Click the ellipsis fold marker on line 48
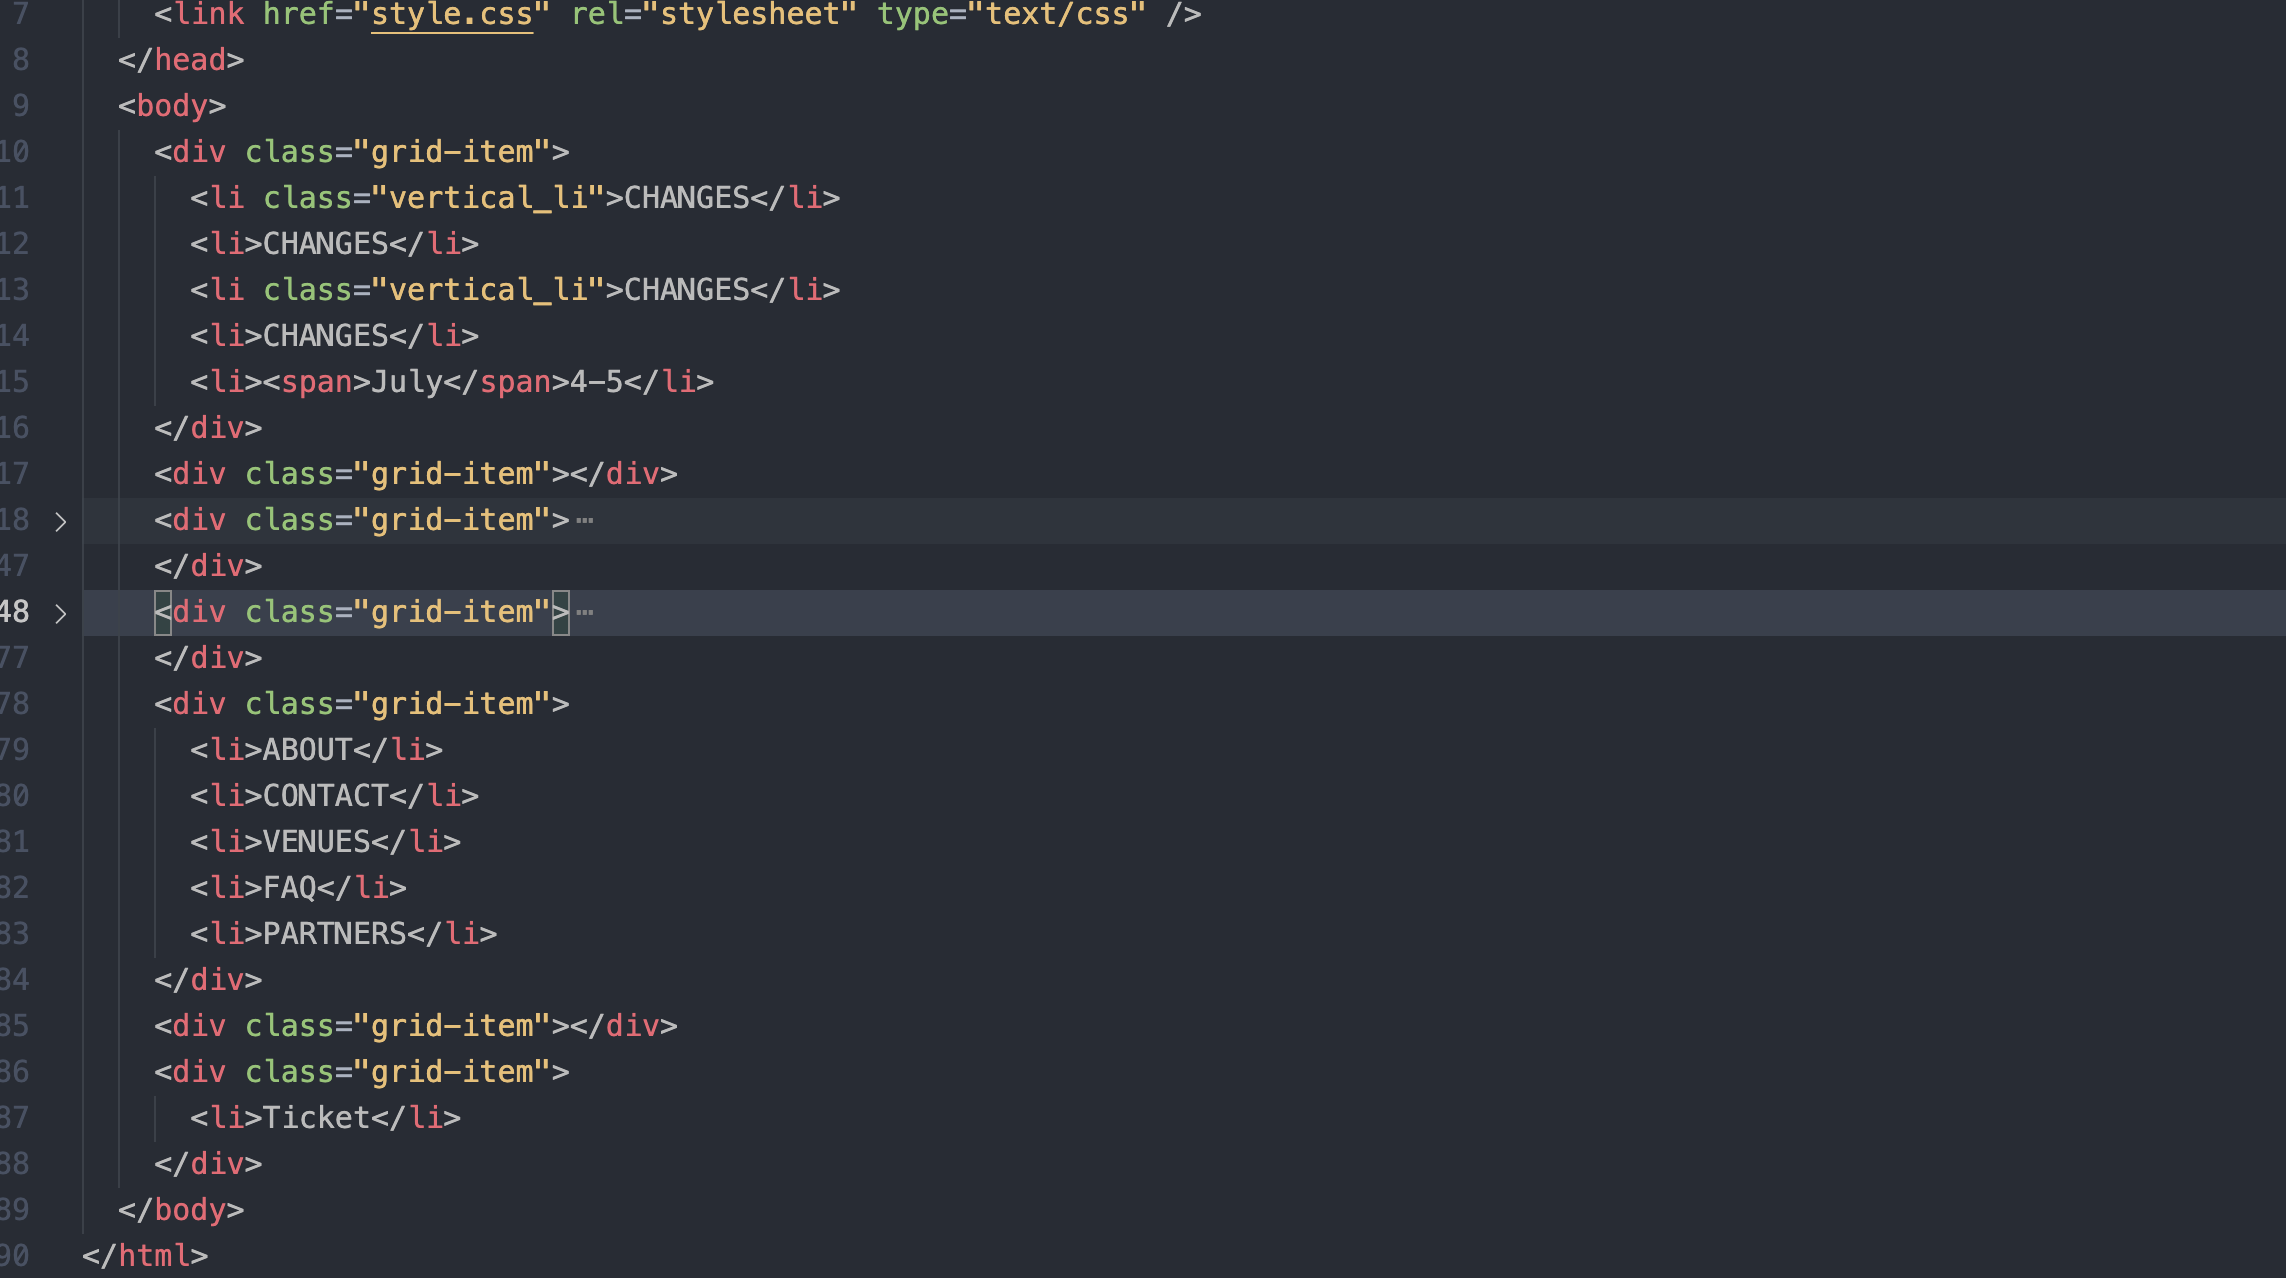Screen dimensions: 2286x1278 (585, 613)
